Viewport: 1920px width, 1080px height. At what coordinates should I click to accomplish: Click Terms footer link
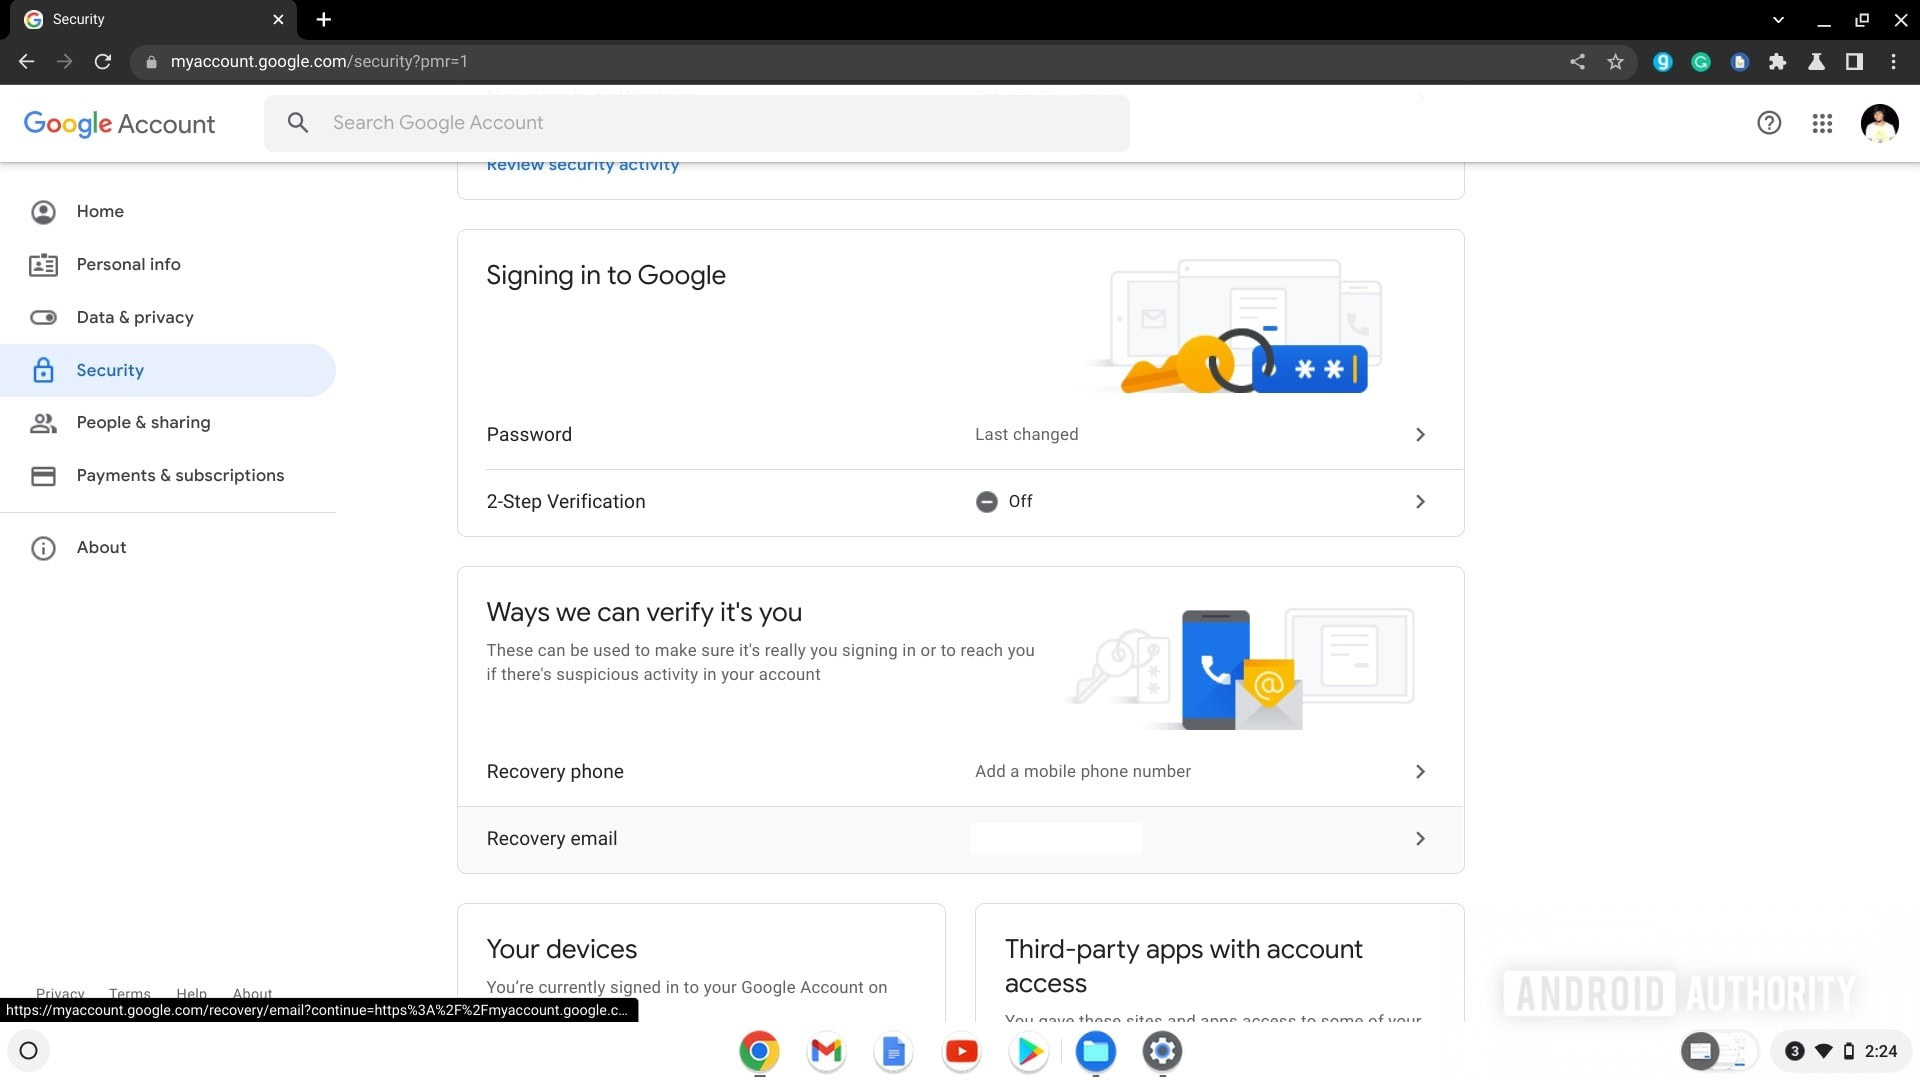tap(130, 993)
